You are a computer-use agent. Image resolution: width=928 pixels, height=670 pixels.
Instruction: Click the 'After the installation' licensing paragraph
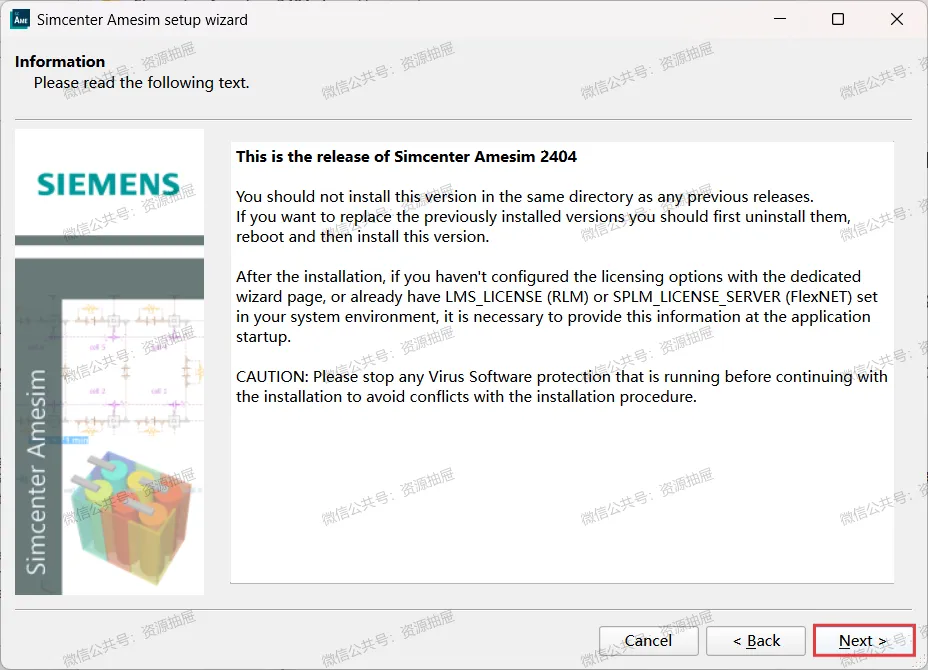tap(556, 307)
